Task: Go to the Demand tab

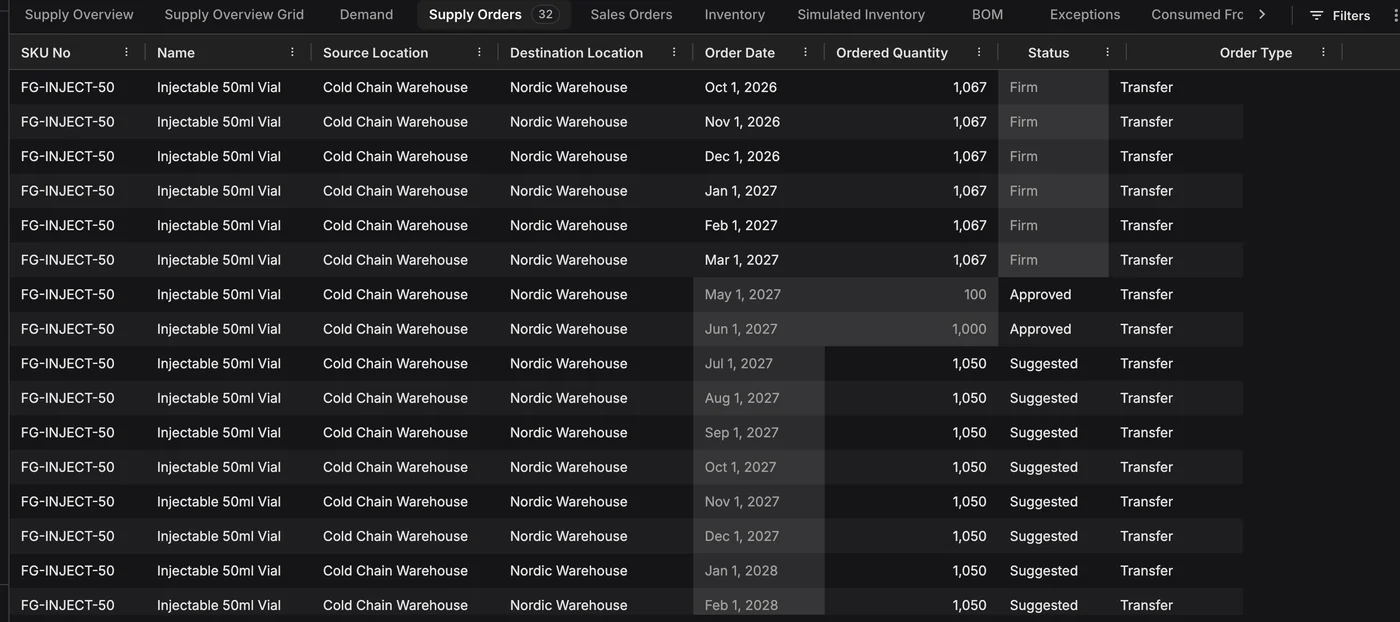Action: (x=366, y=14)
